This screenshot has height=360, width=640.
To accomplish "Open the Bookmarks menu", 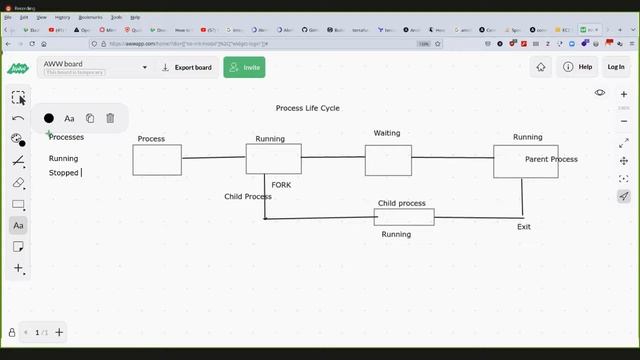I will 91,18.
